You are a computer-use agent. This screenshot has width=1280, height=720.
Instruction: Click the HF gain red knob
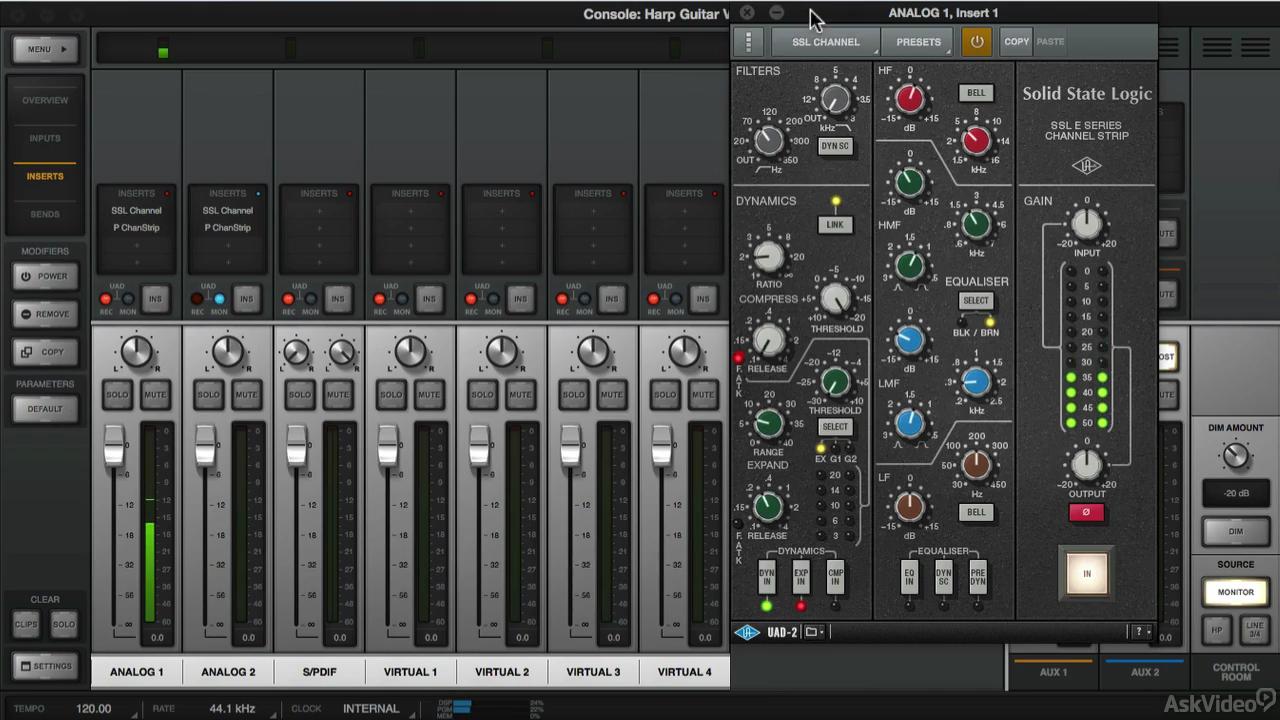pyautogui.click(x=909, y=98)
